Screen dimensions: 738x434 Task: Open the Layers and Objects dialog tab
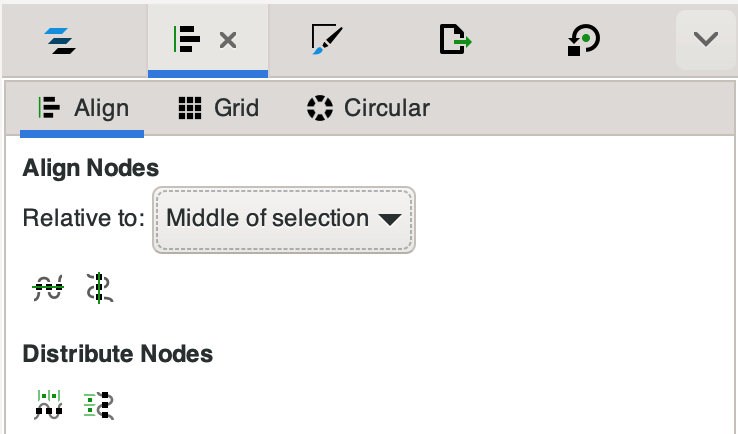click(x=60, y=40)
